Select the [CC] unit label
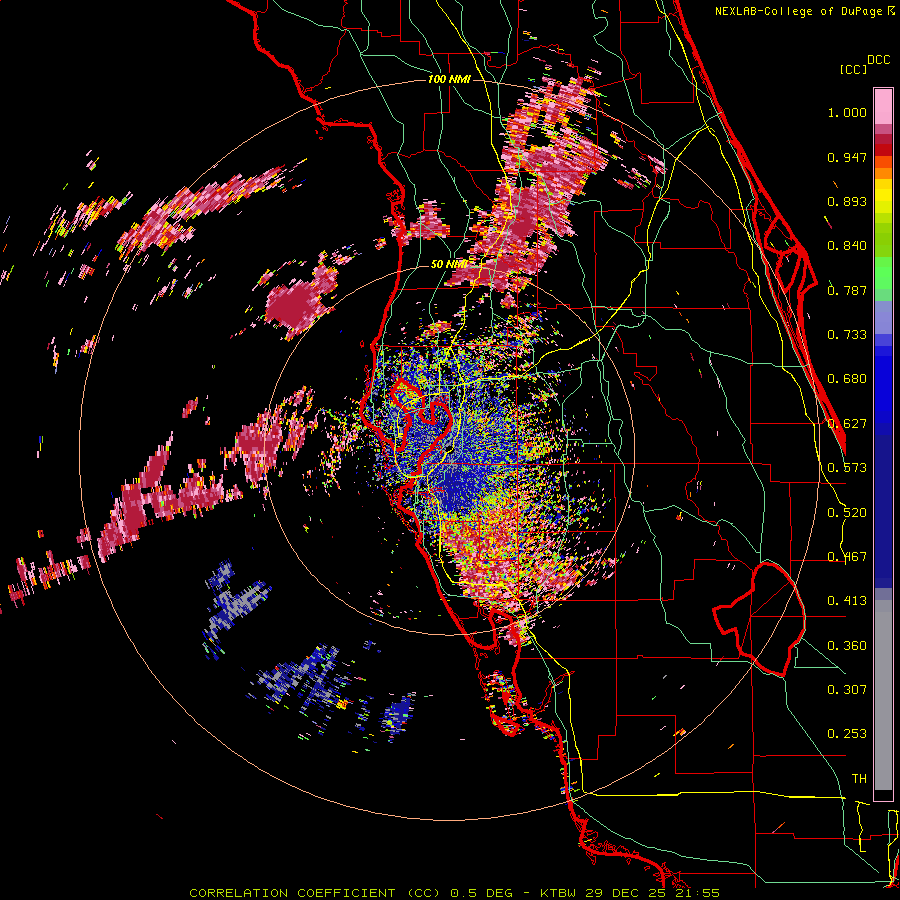The image size is (900, 900). pyautogui.click(x=853, y=69)
